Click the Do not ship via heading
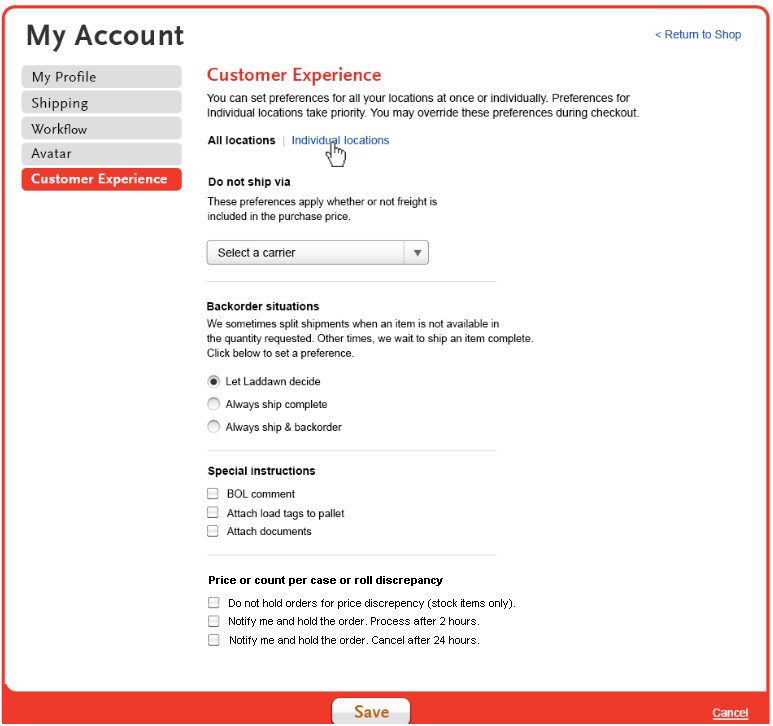The image size is (773, 726). click(x=249, y=182)
